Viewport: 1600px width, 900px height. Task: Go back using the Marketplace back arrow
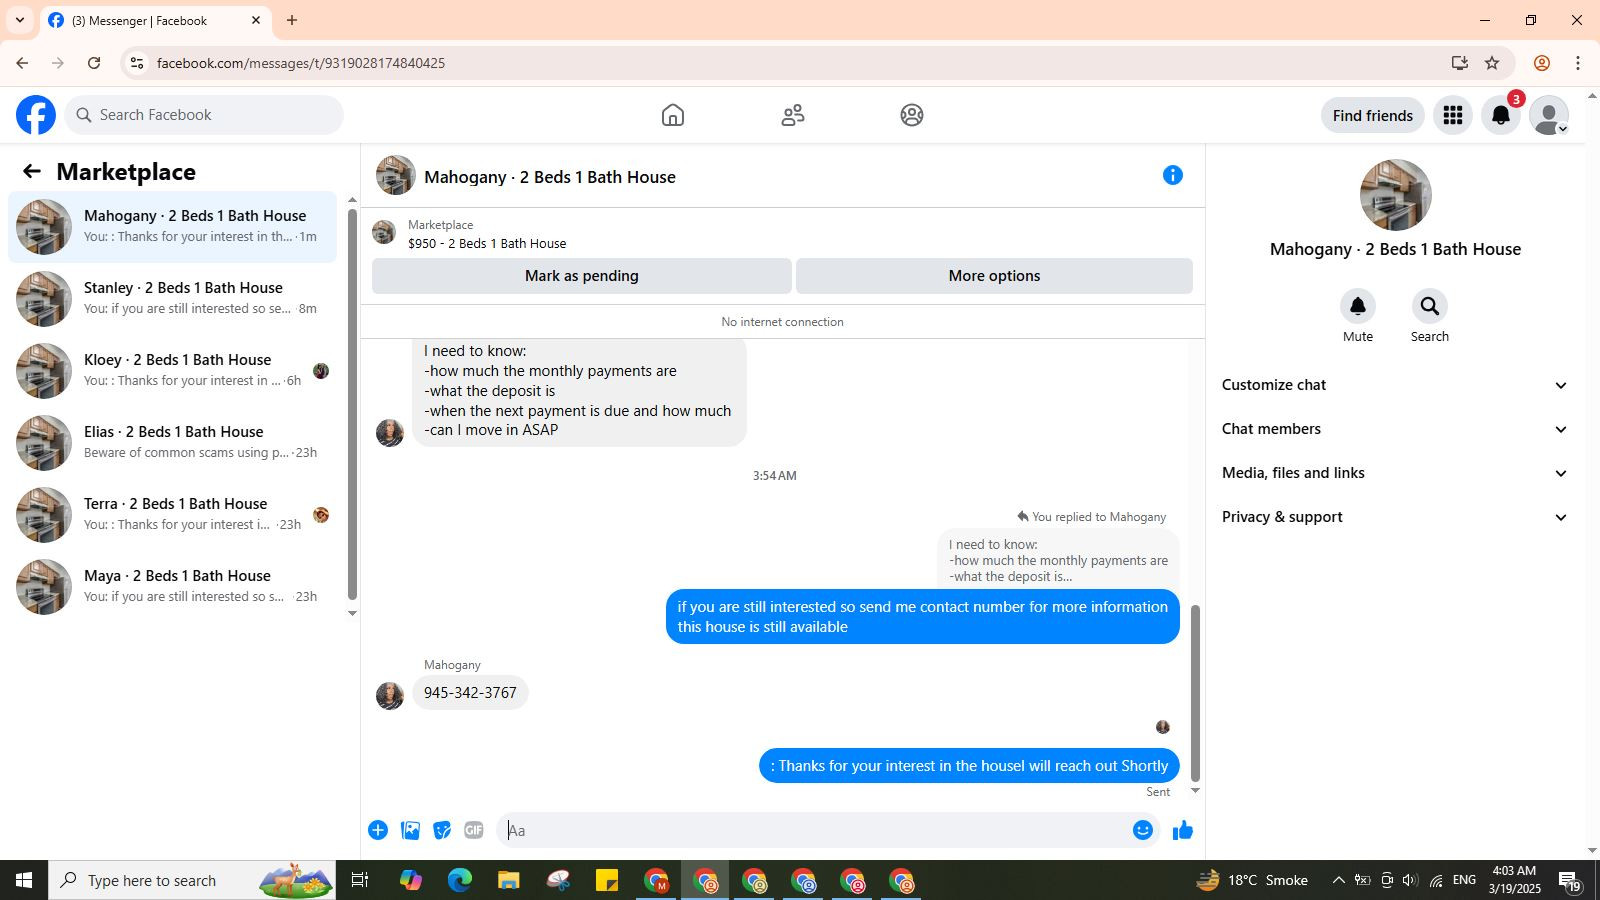tap(32, 171)
